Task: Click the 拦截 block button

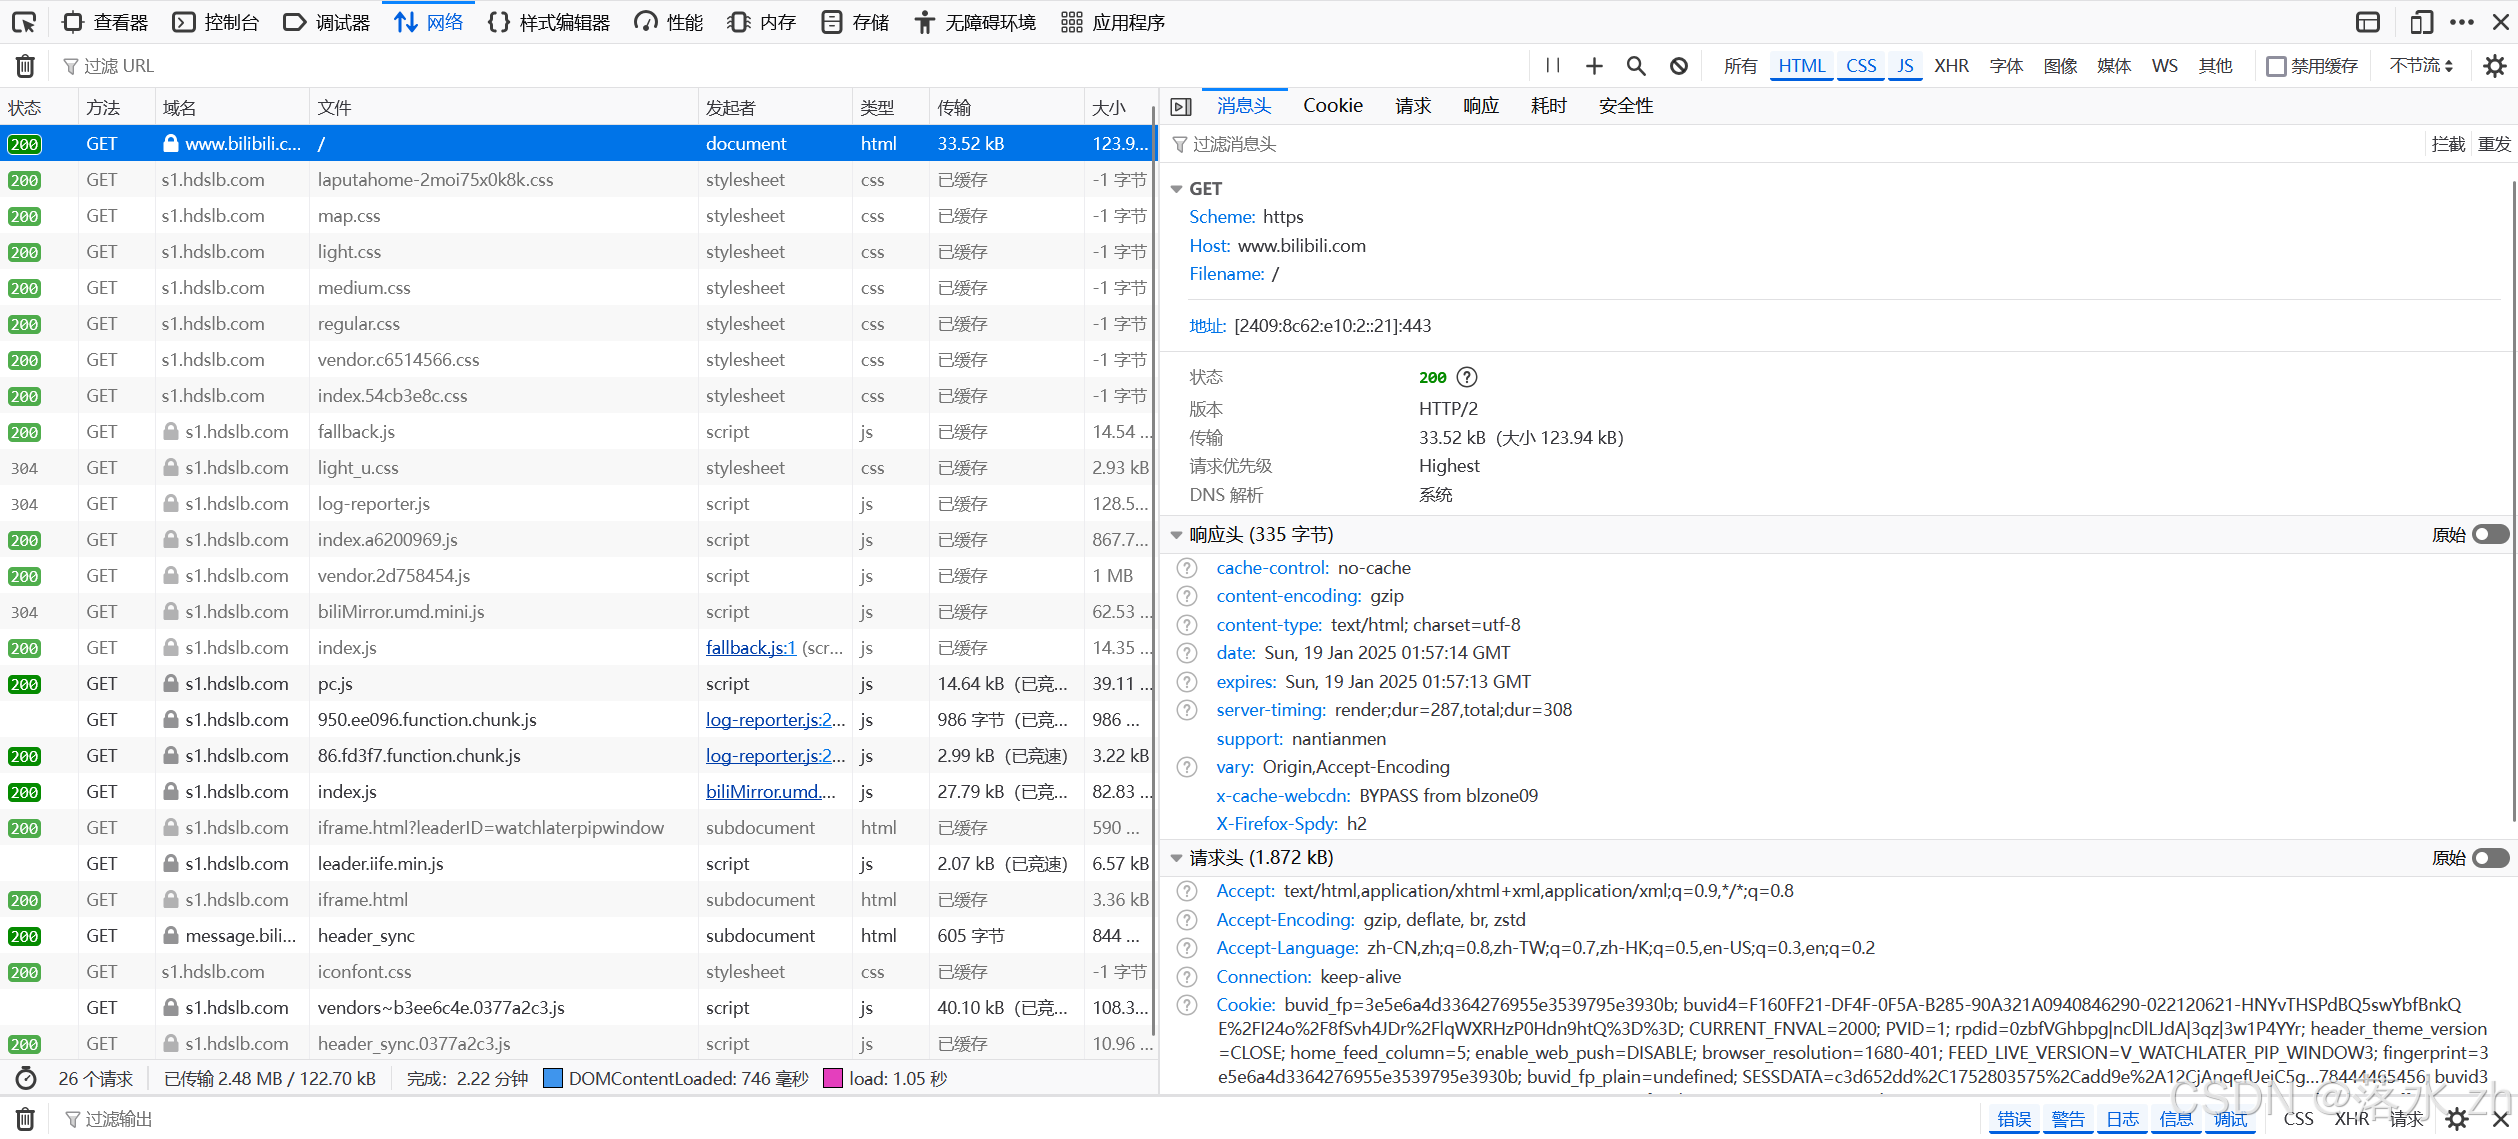Action: click(2448, 144)
